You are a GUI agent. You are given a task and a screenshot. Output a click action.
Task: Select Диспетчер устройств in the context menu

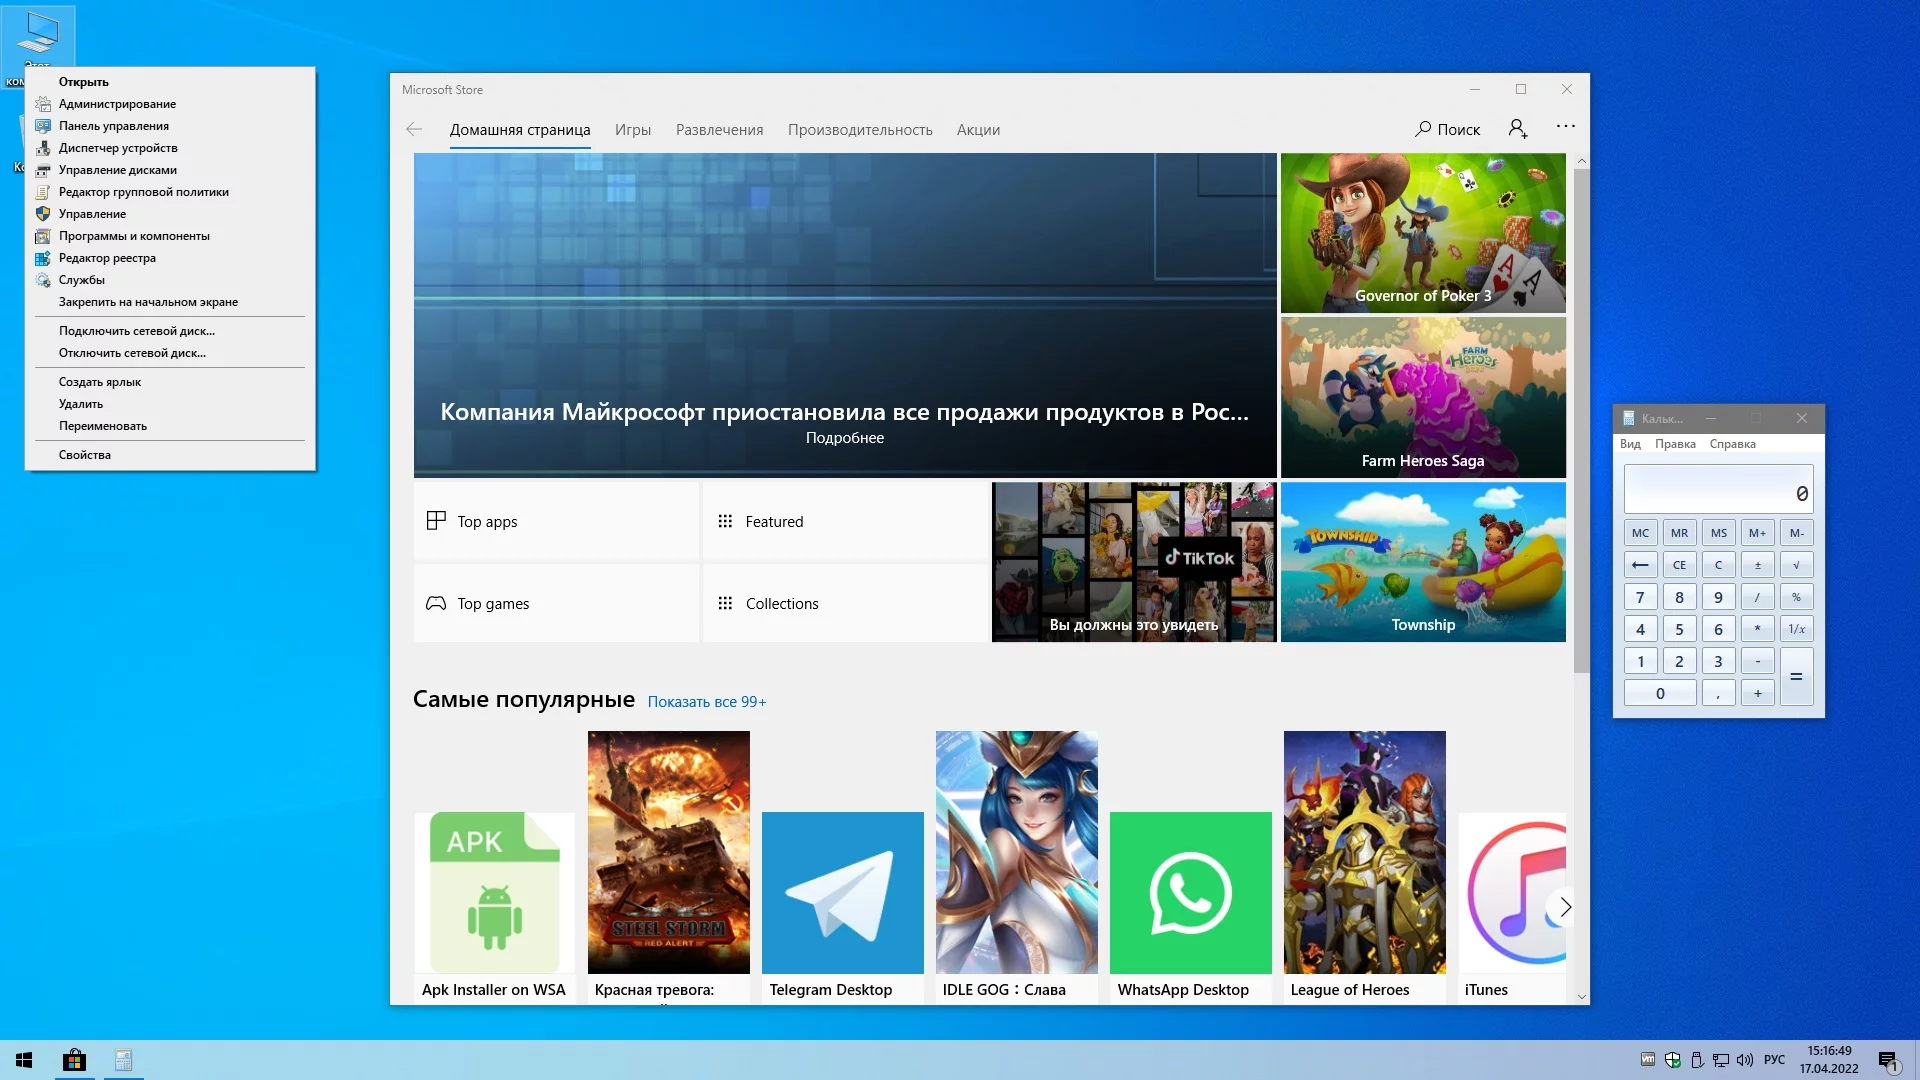118,148
